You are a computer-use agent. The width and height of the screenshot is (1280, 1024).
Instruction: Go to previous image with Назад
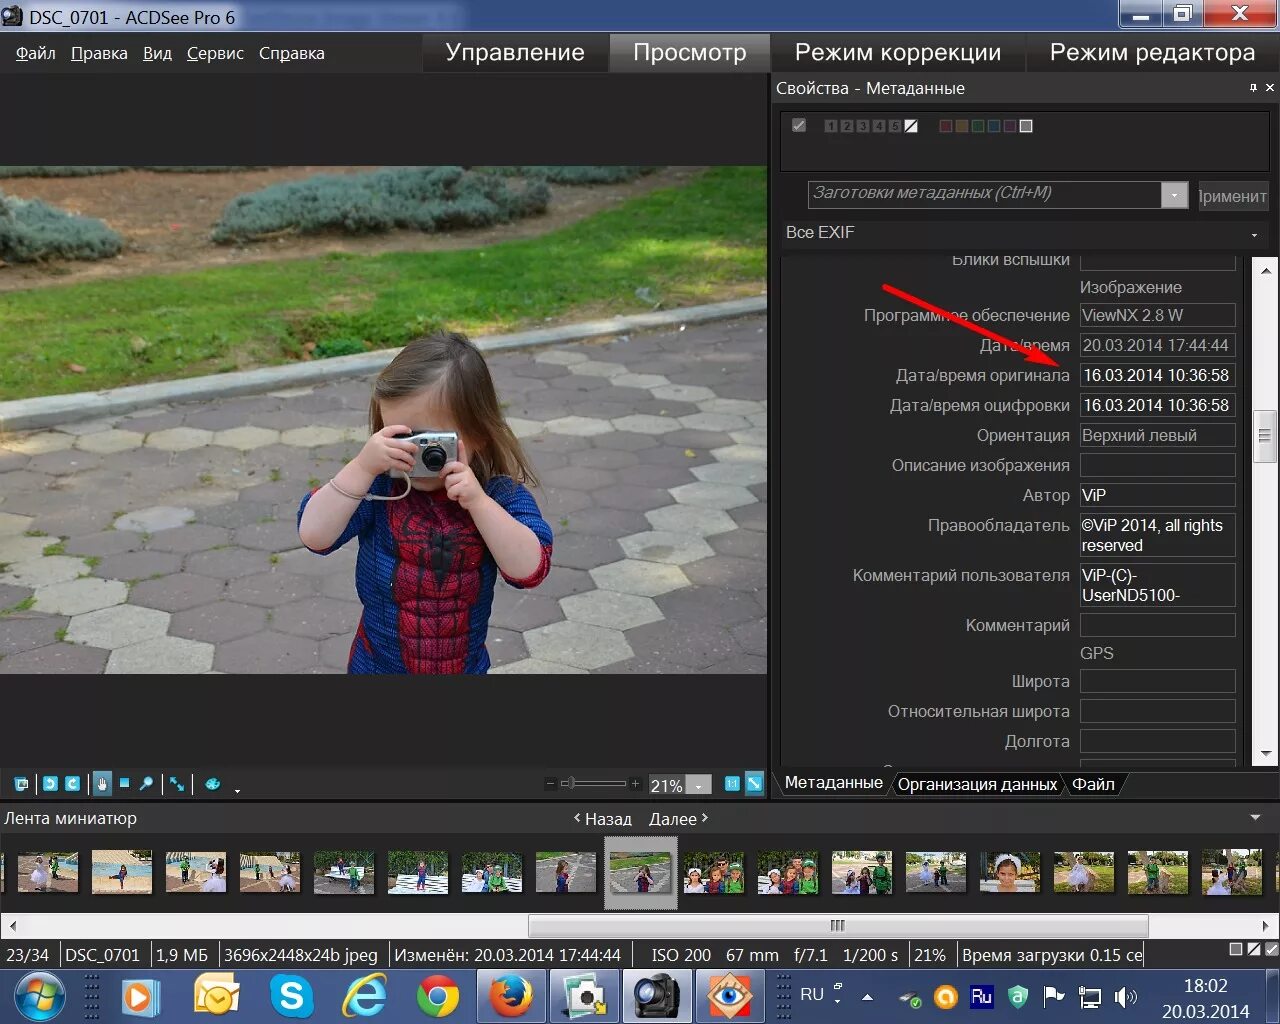(x=603, y=818)
